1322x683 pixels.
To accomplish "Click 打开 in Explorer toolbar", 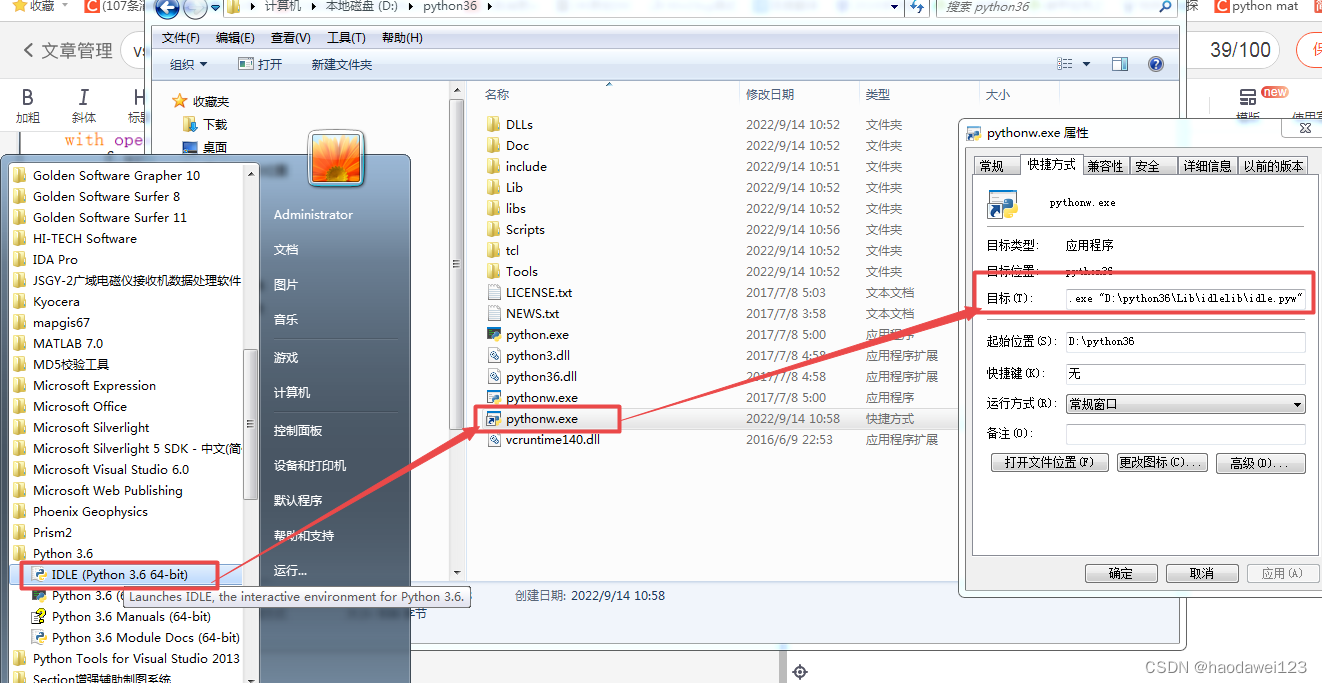I will (x=260, y=64).
